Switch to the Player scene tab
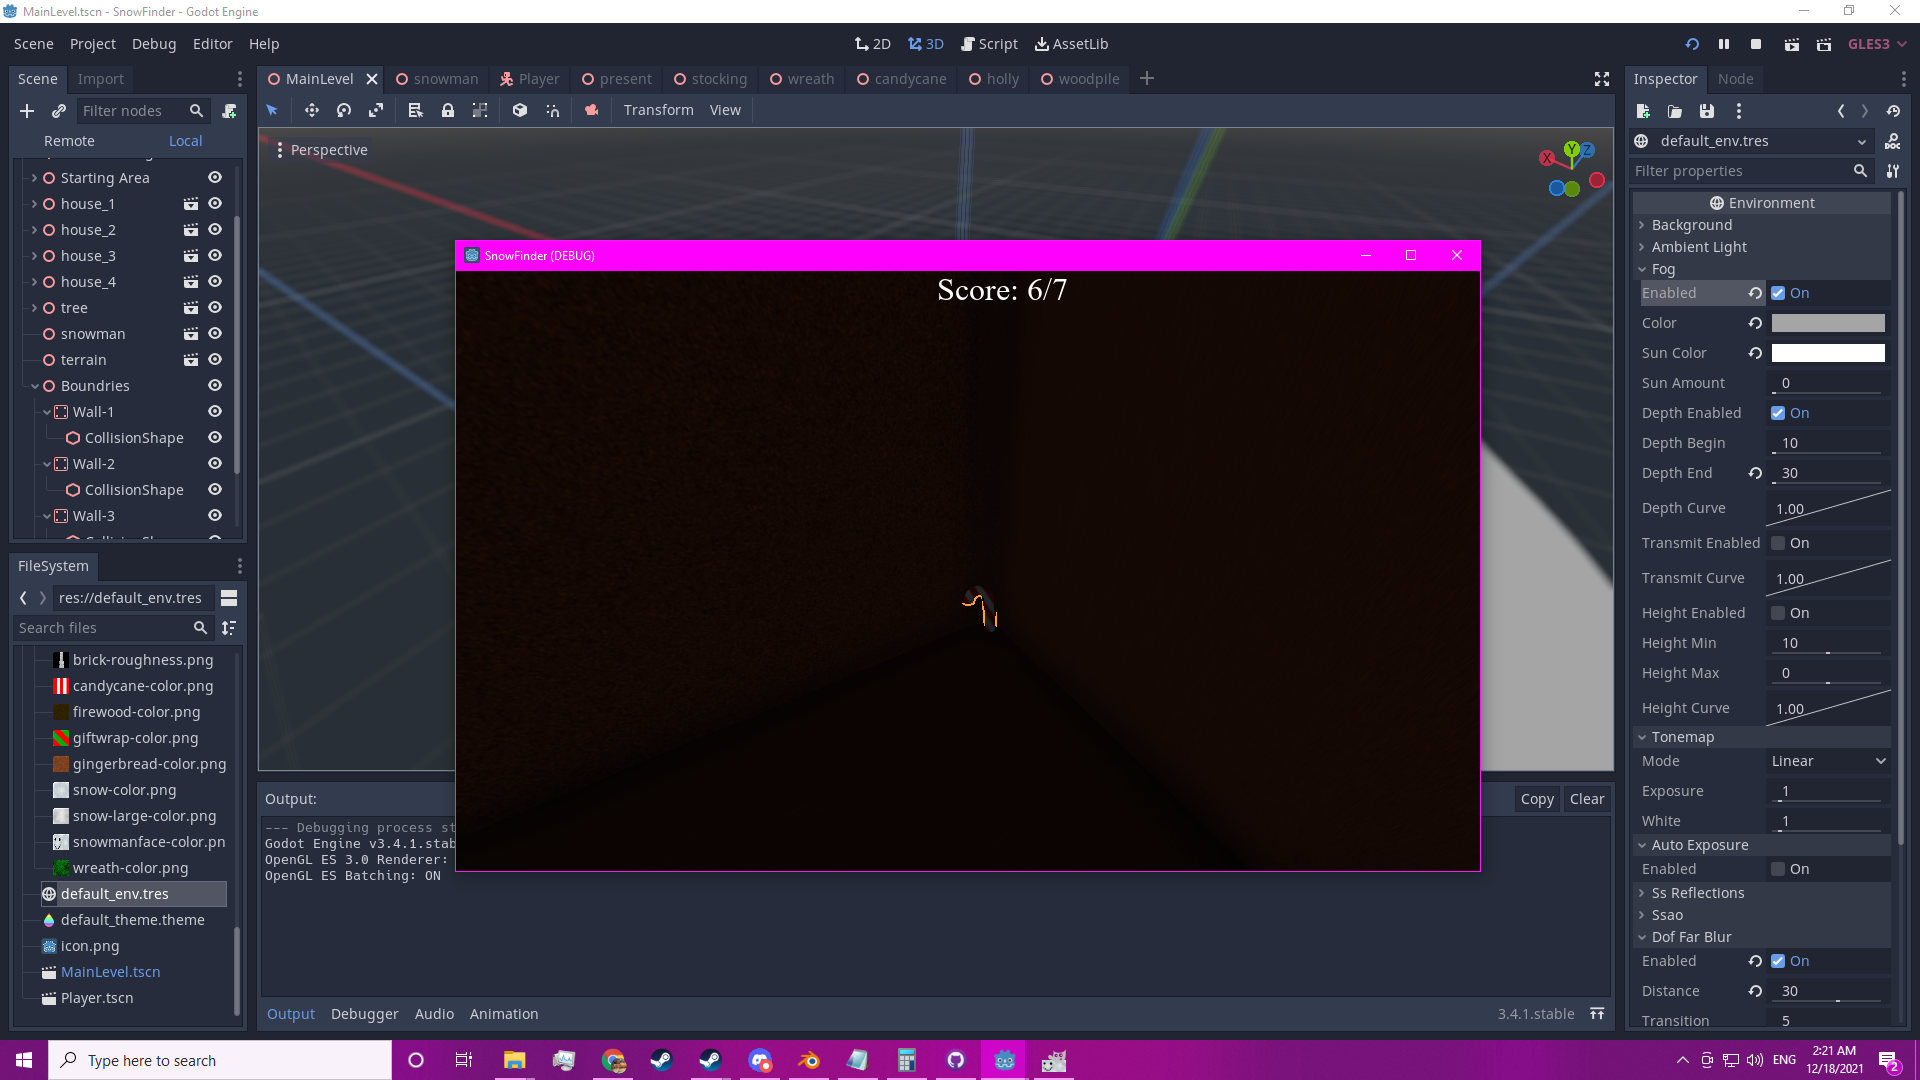Screen dimensions: 1920x1080 (x=530, y=79)
